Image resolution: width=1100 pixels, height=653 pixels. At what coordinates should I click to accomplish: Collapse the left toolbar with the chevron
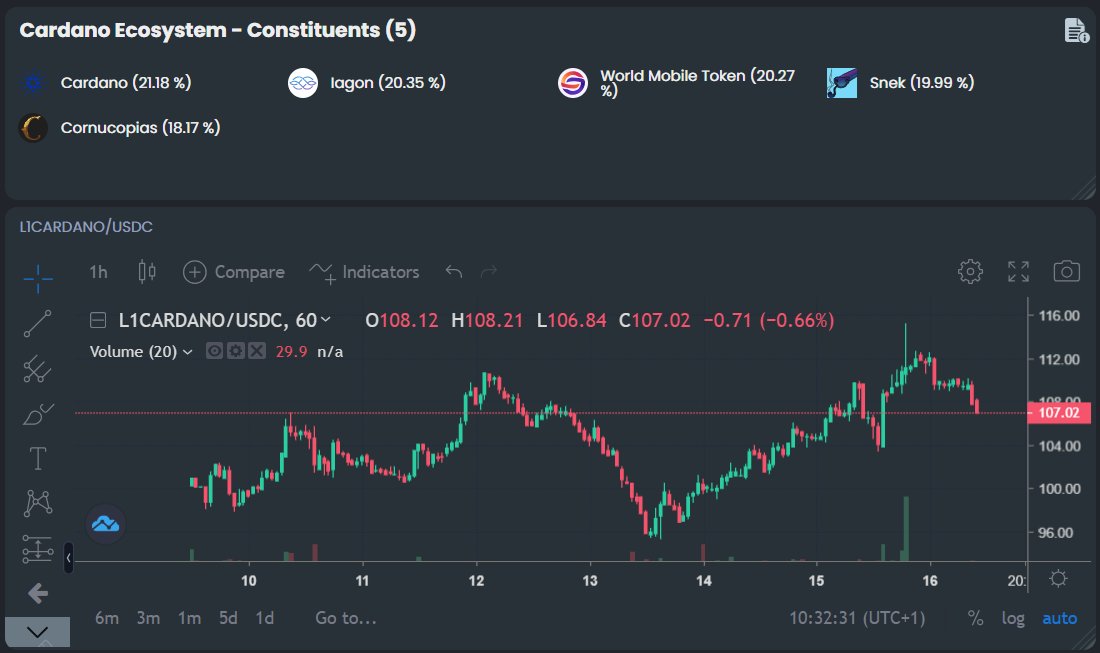(37, 631)
